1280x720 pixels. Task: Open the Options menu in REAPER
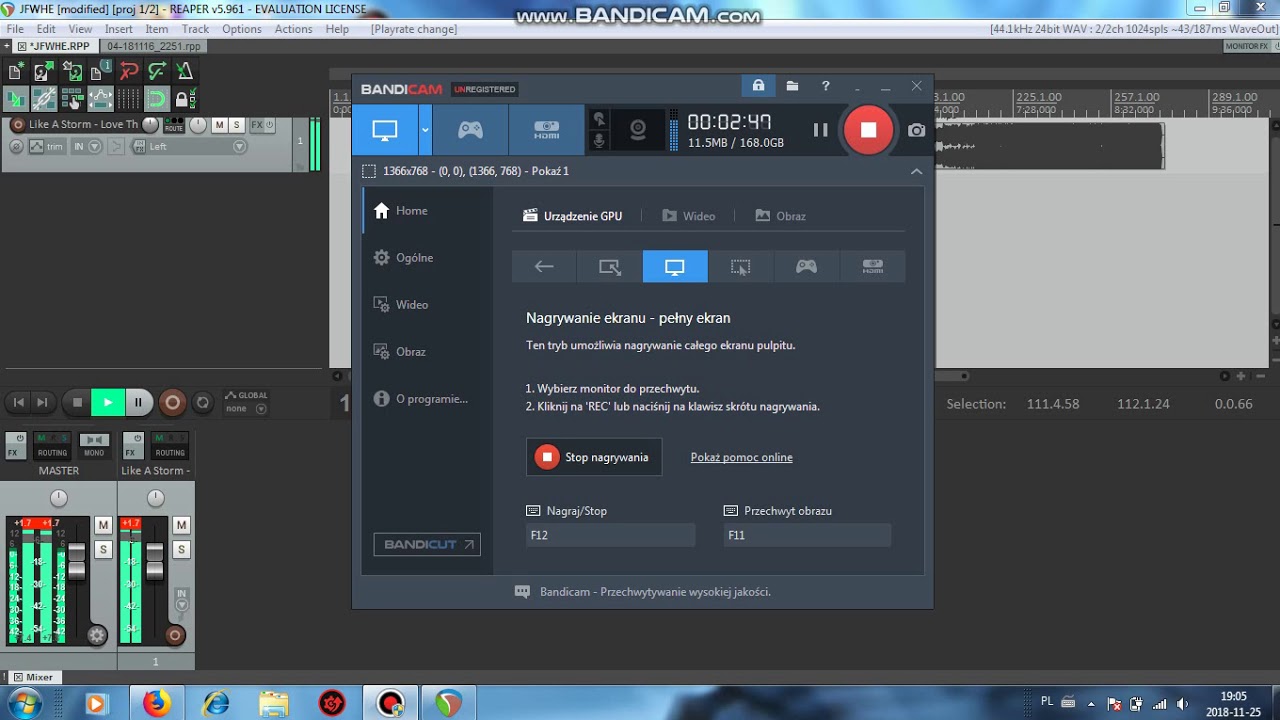[x=242, y=29]
